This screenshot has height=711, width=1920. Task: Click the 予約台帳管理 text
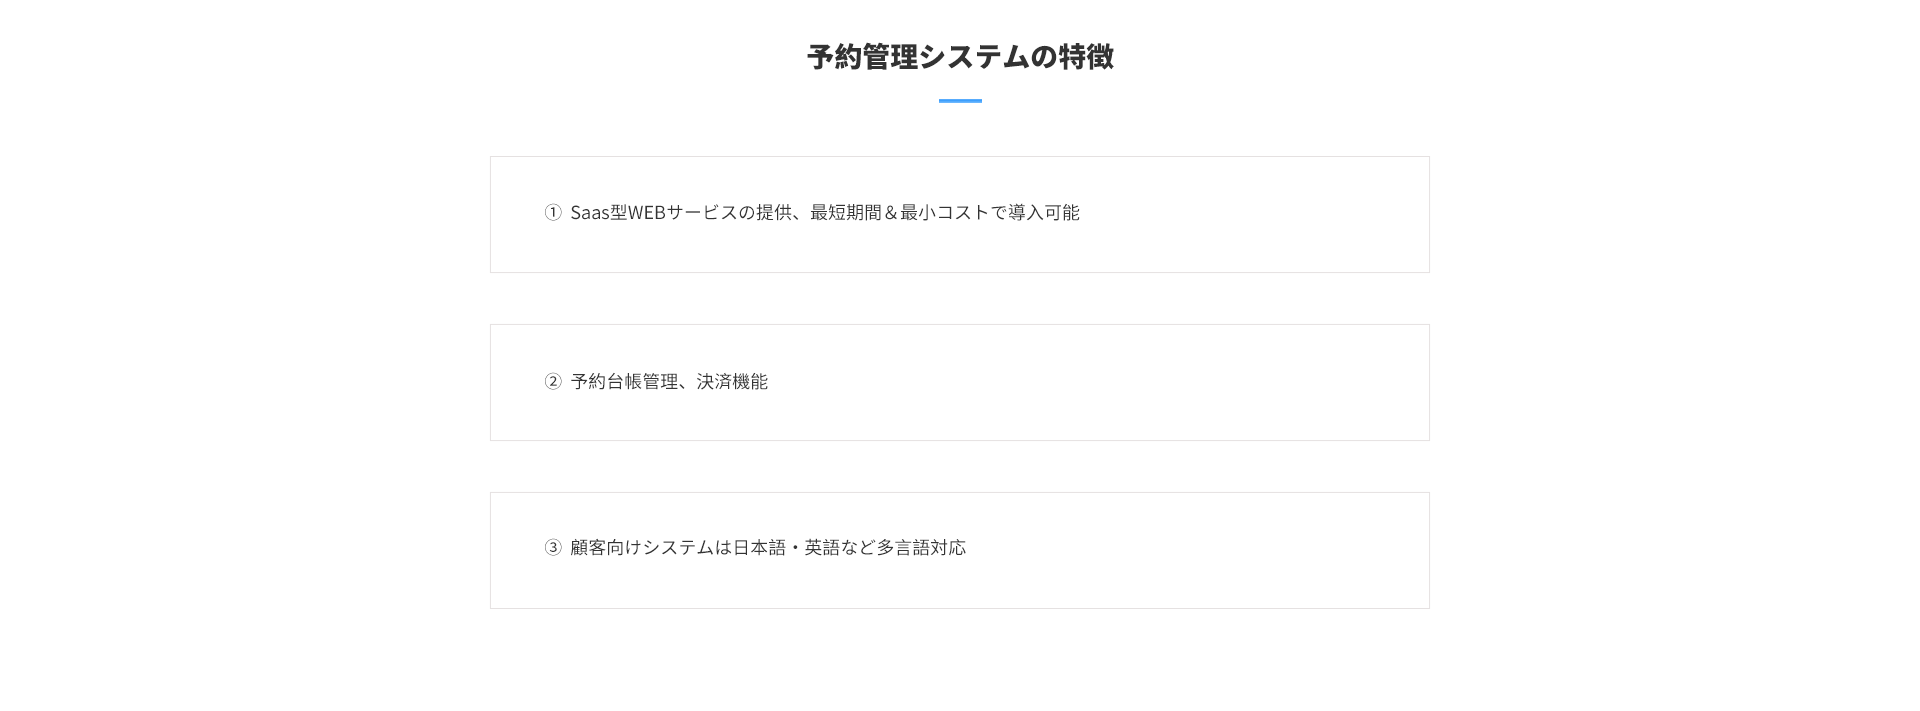coord(624,381)
